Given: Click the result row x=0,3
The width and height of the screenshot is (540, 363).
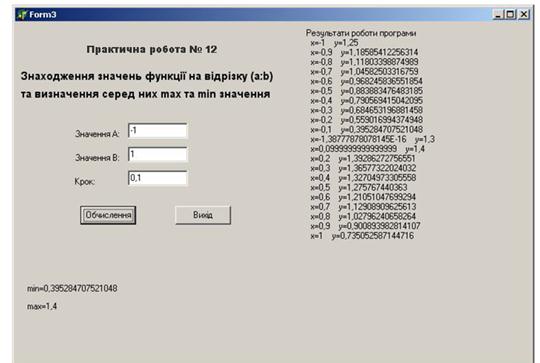Looking at the screenshot, I should [363, 168].
